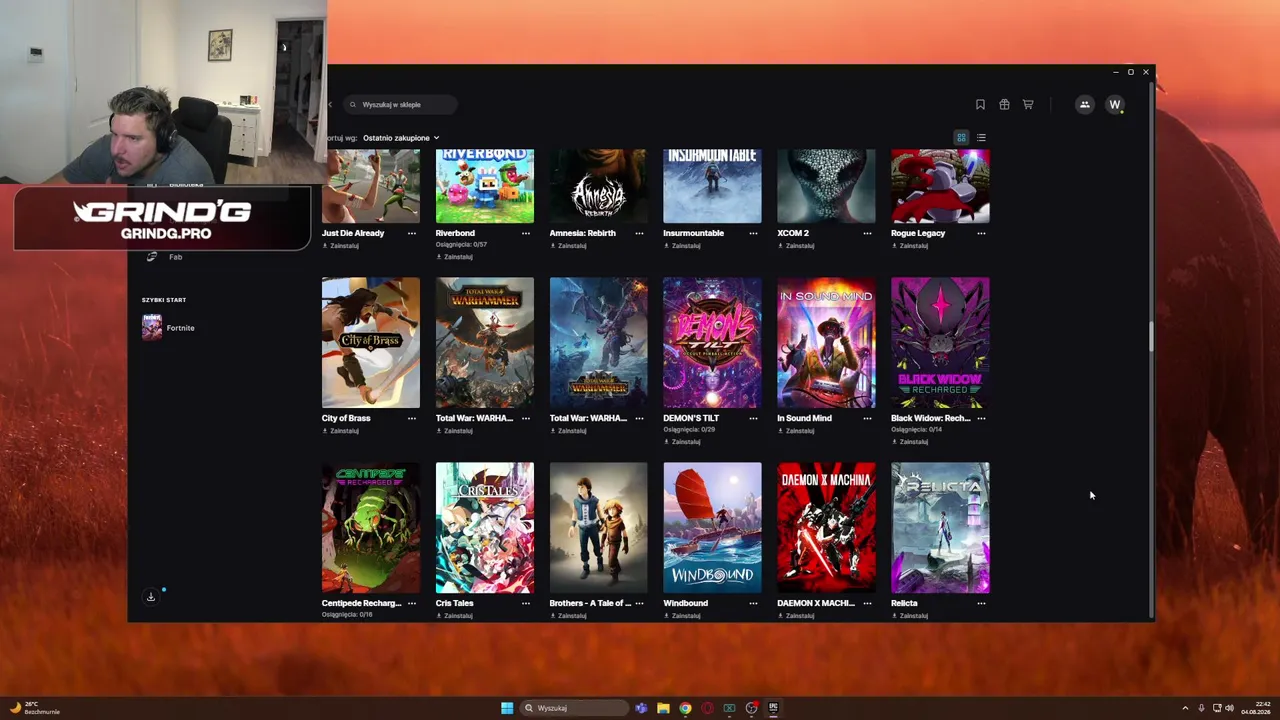Open options menu for Just Die Already
Screen dimensions: 1280x720
click(x=411, y=233)
